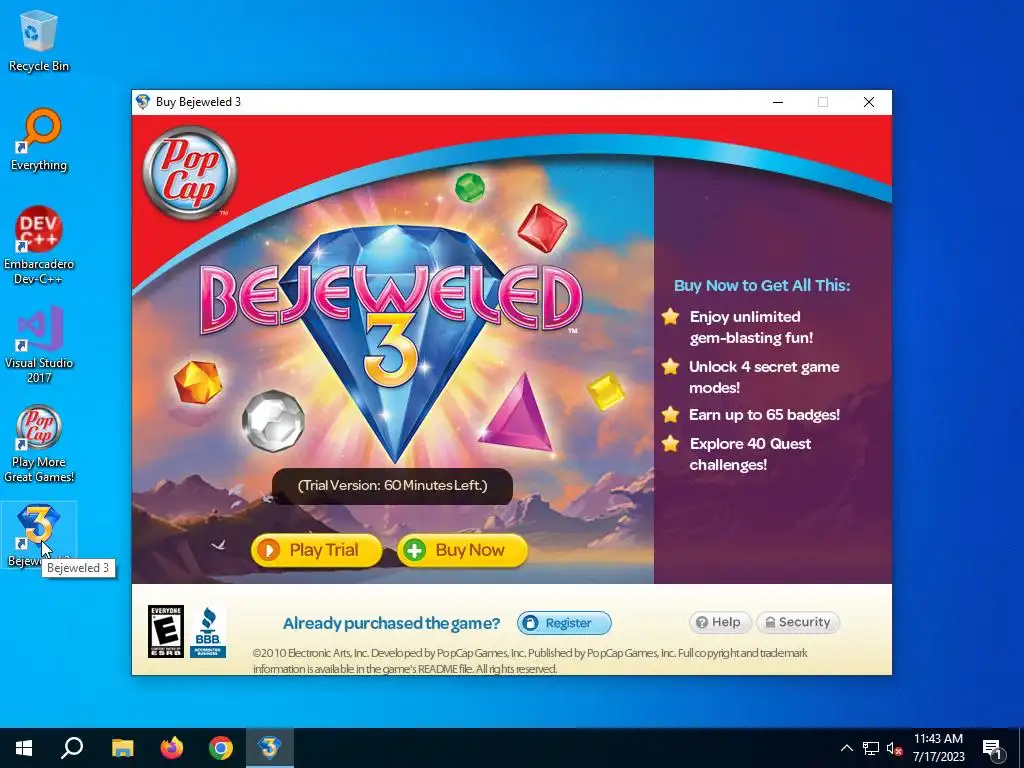Start the game with Play Trial button
Image resolution: width=1024 pixels, height=768 pixels.
tap(316, 550)
